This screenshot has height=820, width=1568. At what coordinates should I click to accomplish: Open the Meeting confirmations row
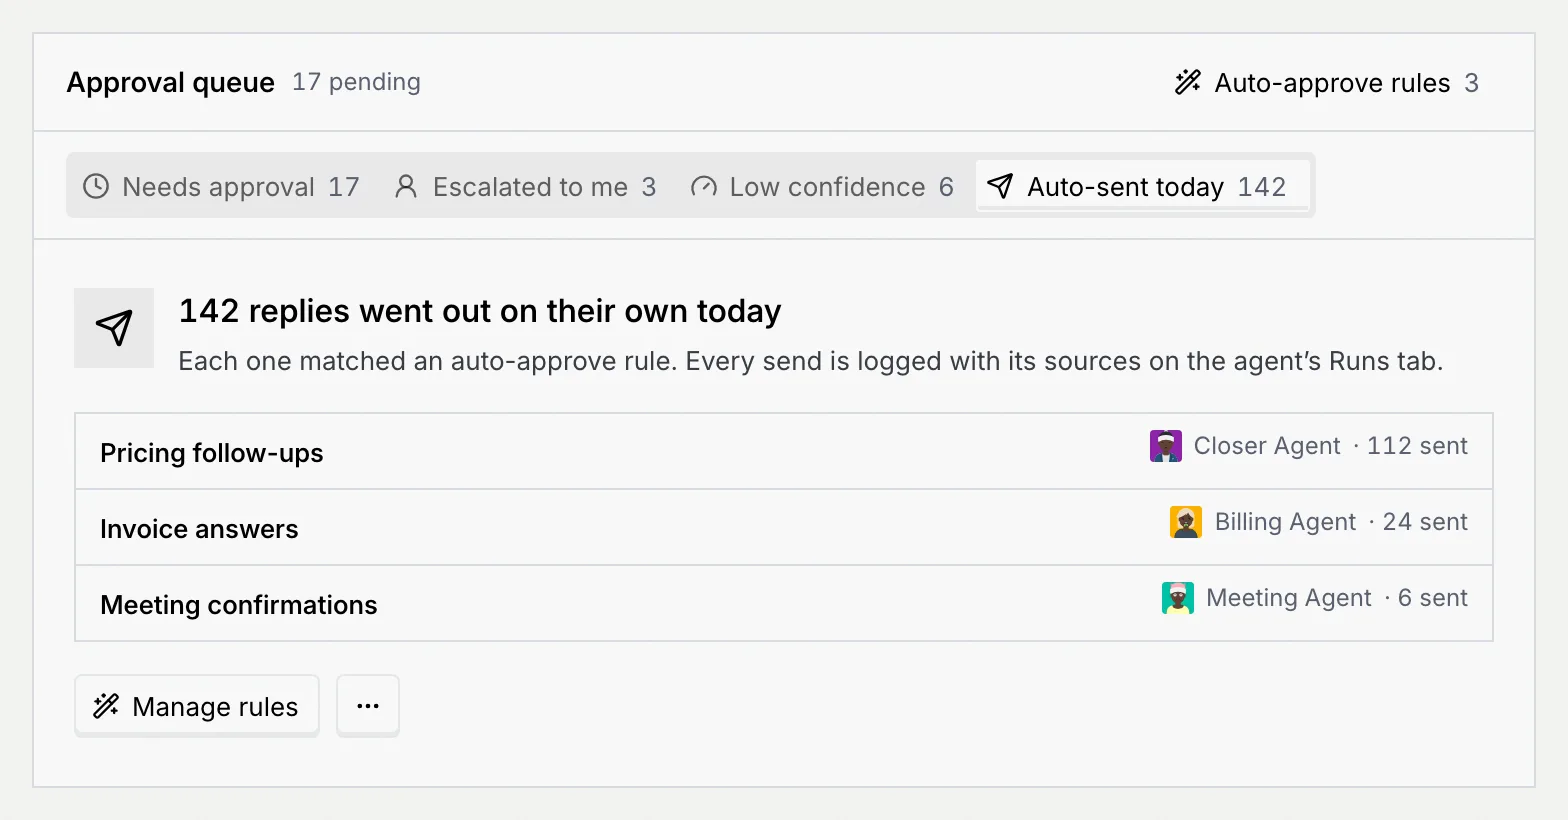784,604
